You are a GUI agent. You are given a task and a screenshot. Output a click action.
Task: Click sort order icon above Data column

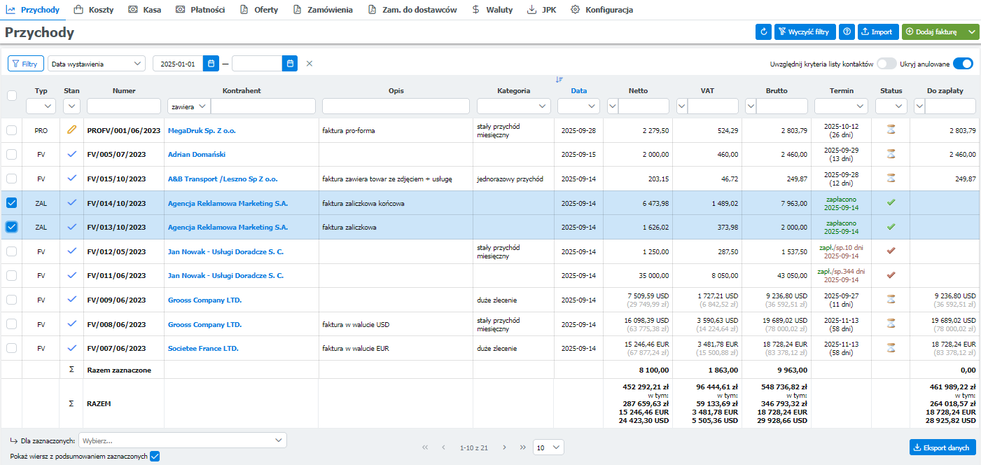pos(559,79)
